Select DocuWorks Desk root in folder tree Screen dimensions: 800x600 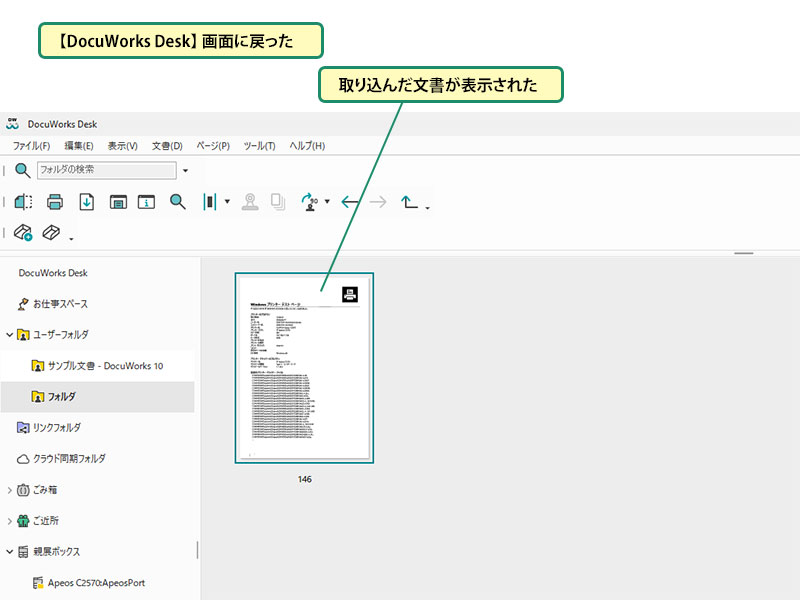tap(53, 273)
